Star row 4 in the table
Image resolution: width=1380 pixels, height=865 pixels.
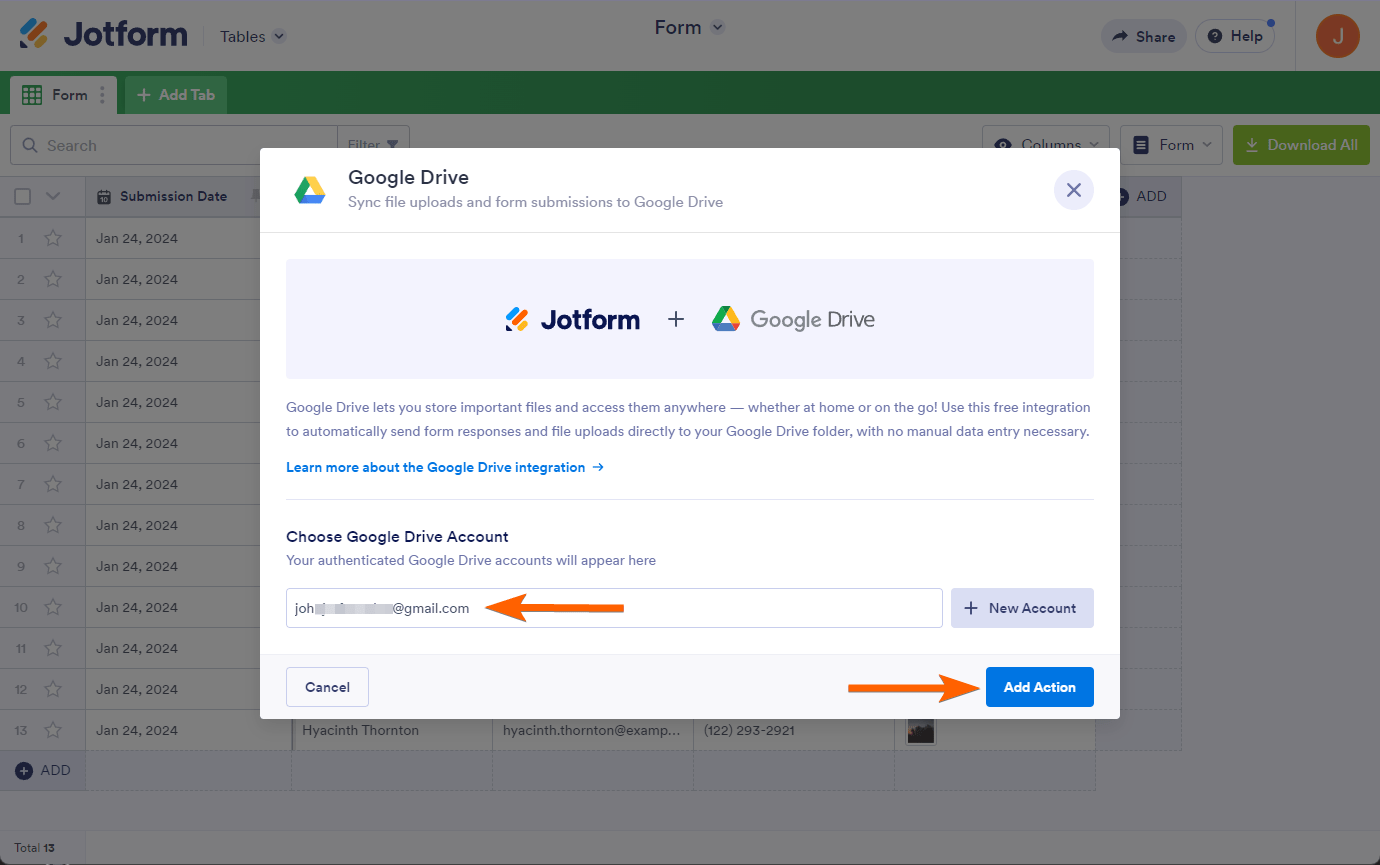pyautogui.click(x=53, y=361)
